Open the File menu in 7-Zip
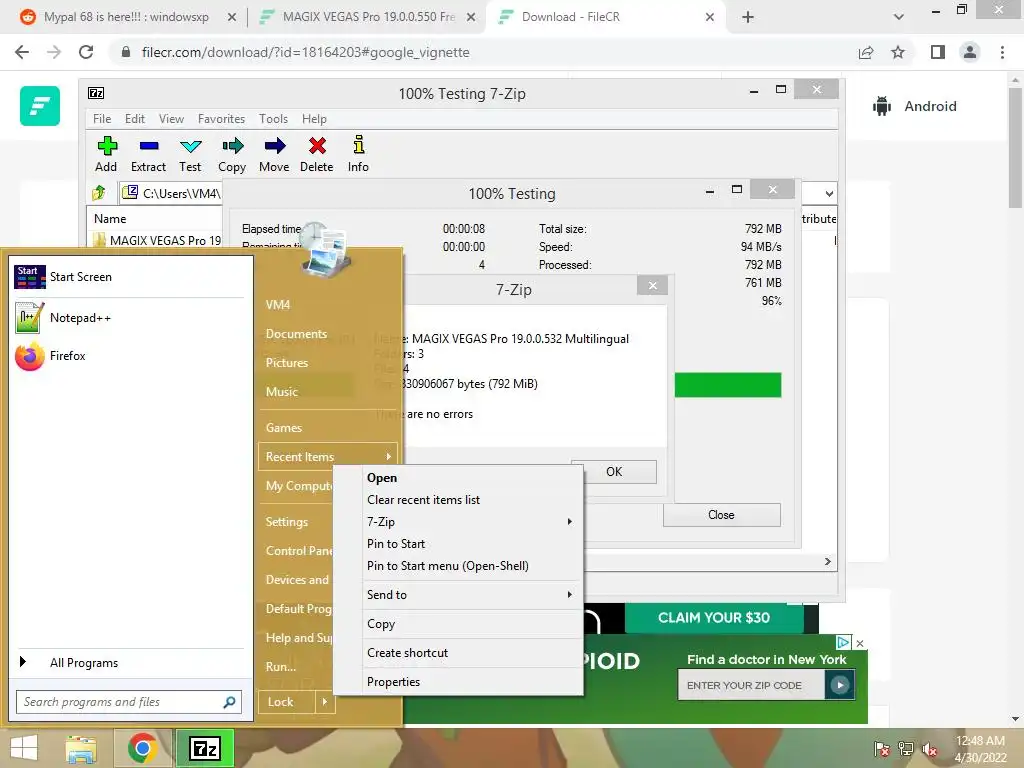 point(102,119)
